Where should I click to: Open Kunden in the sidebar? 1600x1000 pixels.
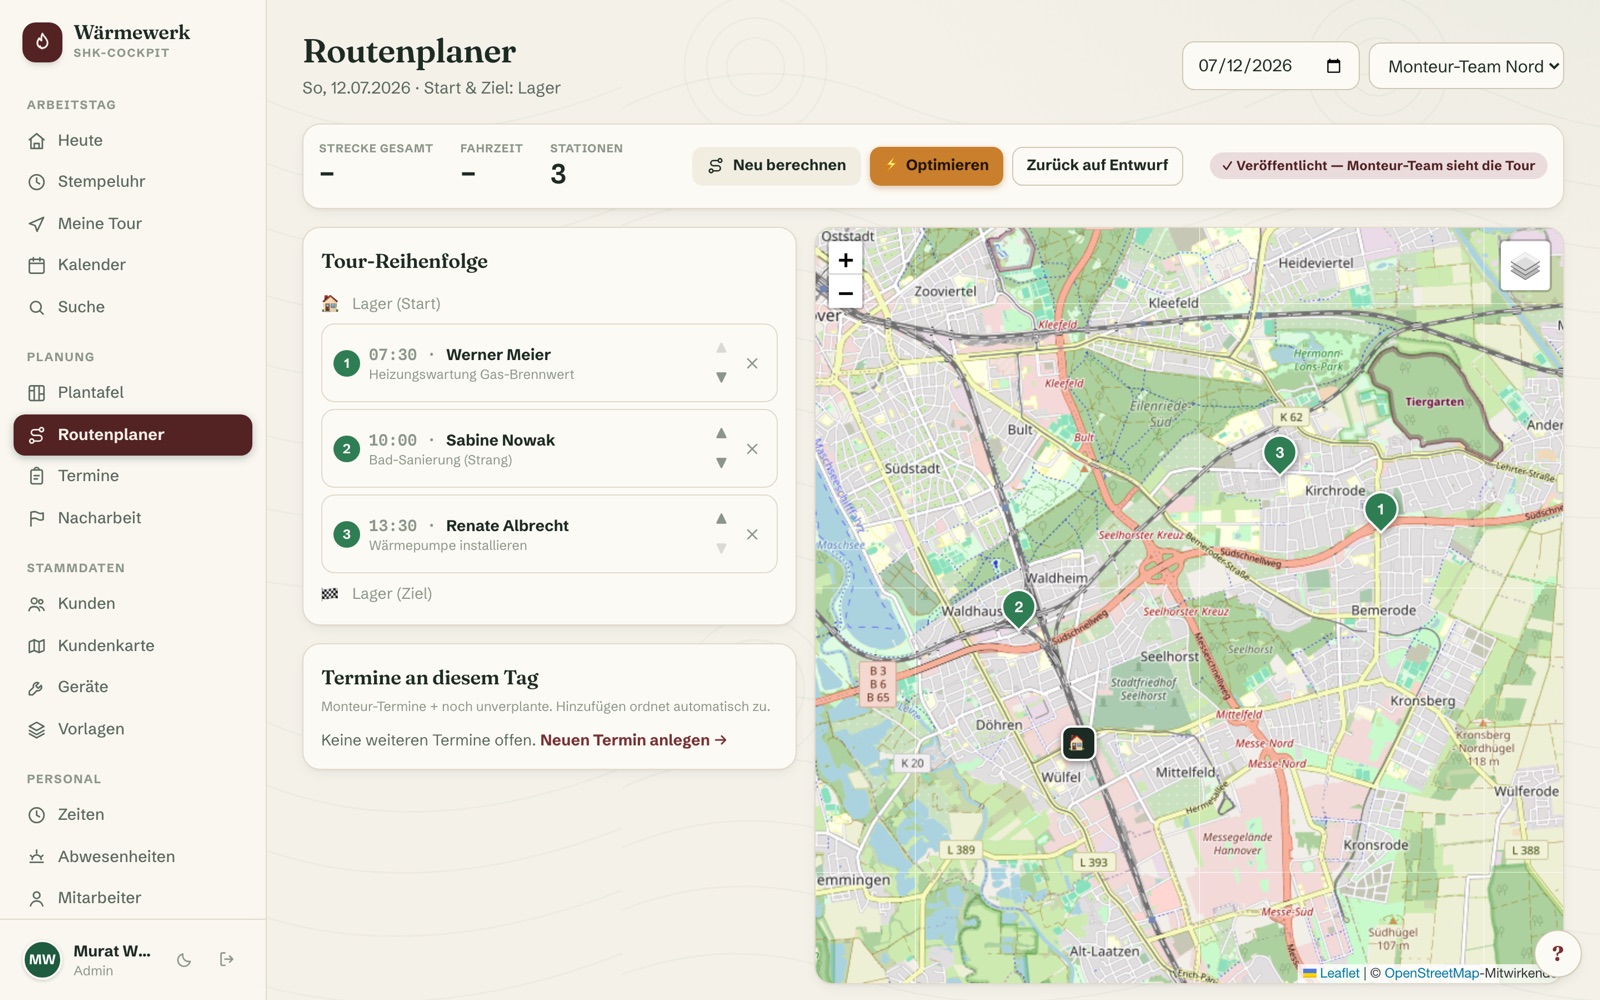133,604
